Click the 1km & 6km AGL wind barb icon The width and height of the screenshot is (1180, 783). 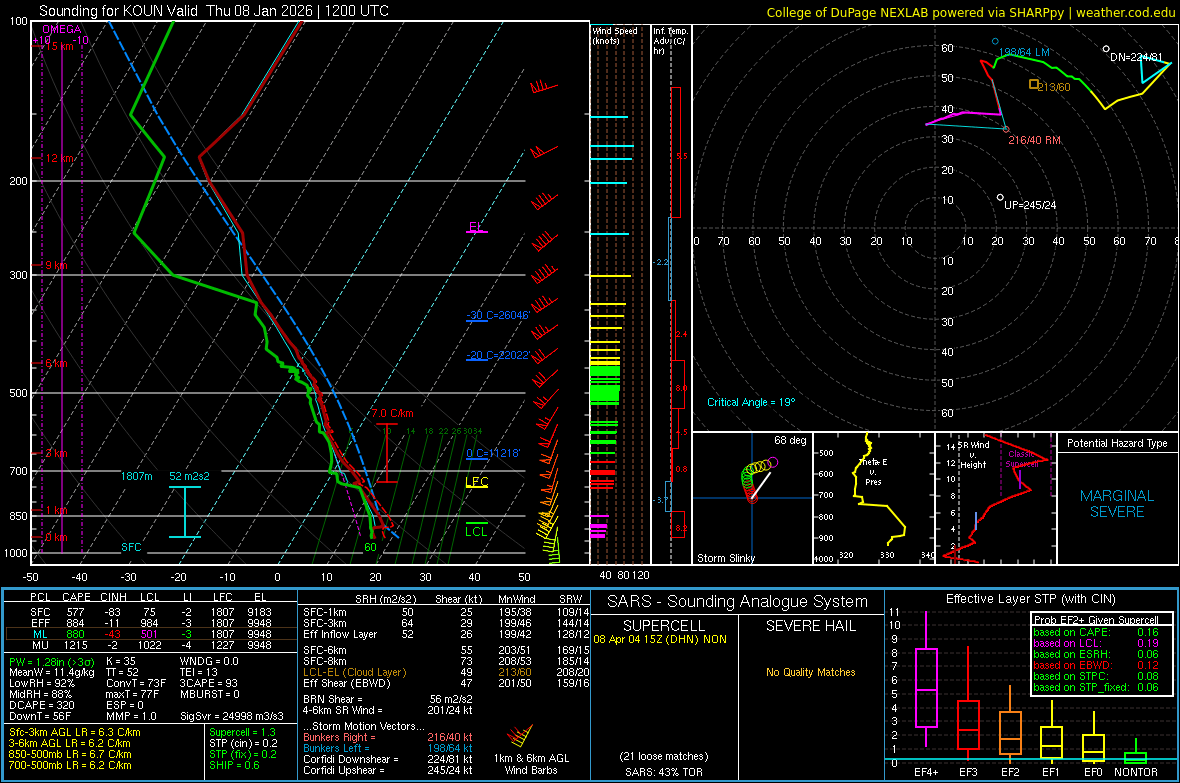click(521, 736)
